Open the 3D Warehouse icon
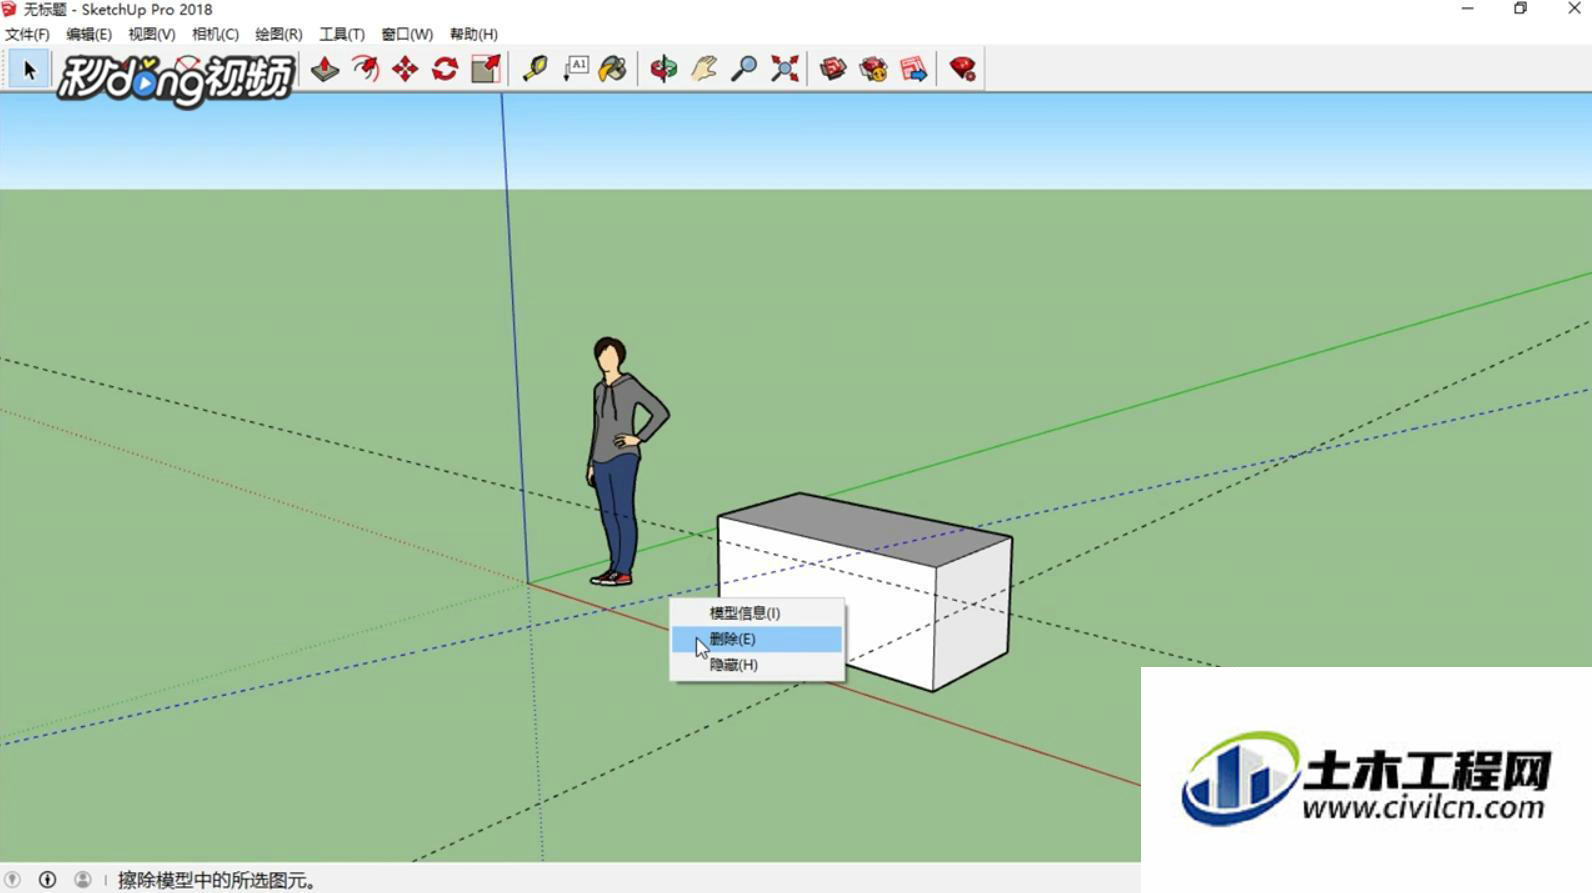This screenshot has width=1592, height=893. coord(833,69)
